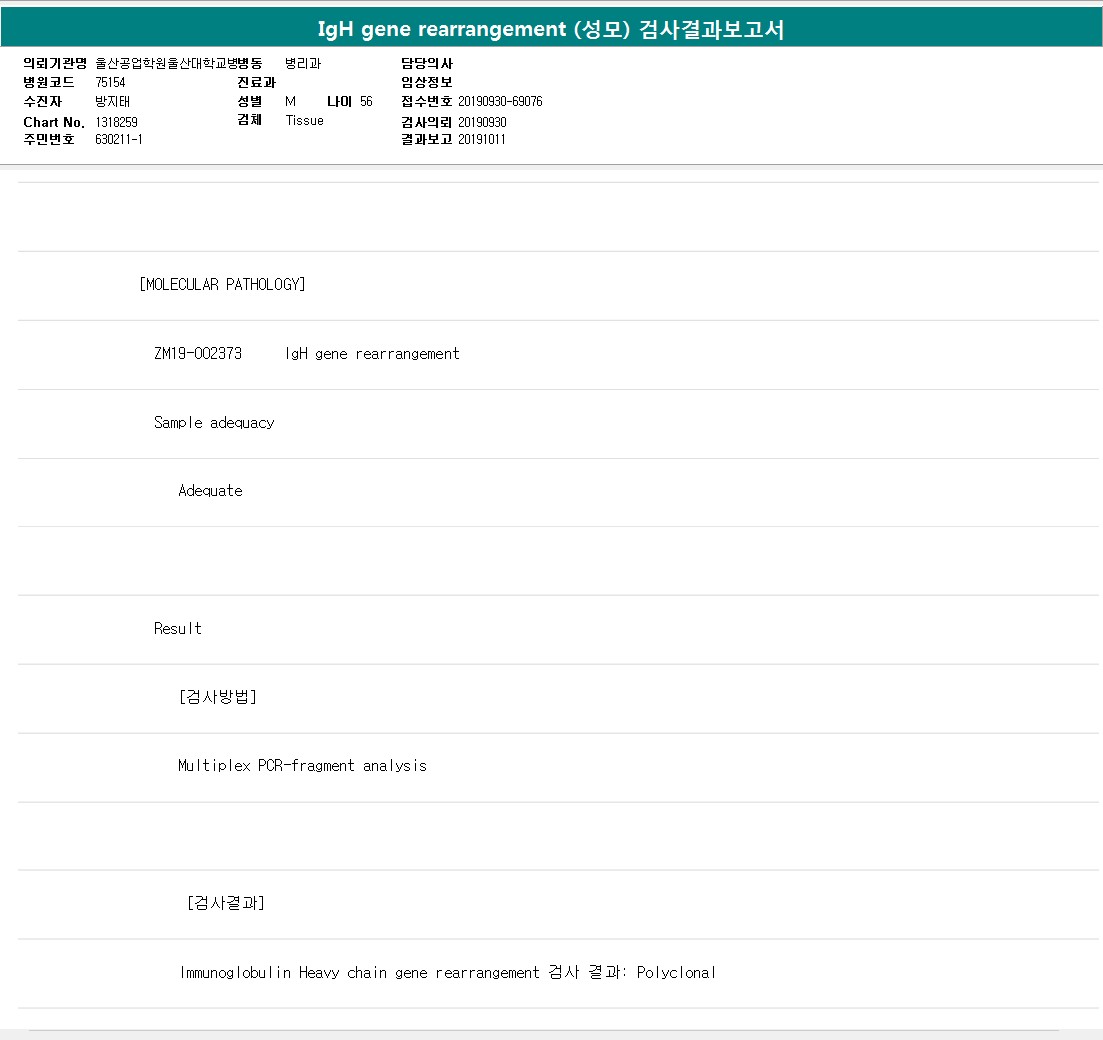
Task: Select the specimen value 'Tissue'
Action: point(305,120)
